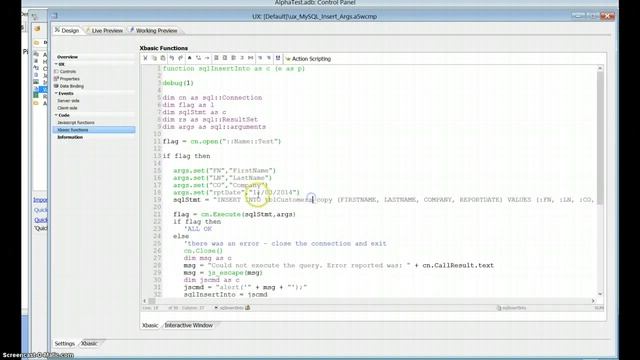Open Action Scripting

click(x=308, y=59)
